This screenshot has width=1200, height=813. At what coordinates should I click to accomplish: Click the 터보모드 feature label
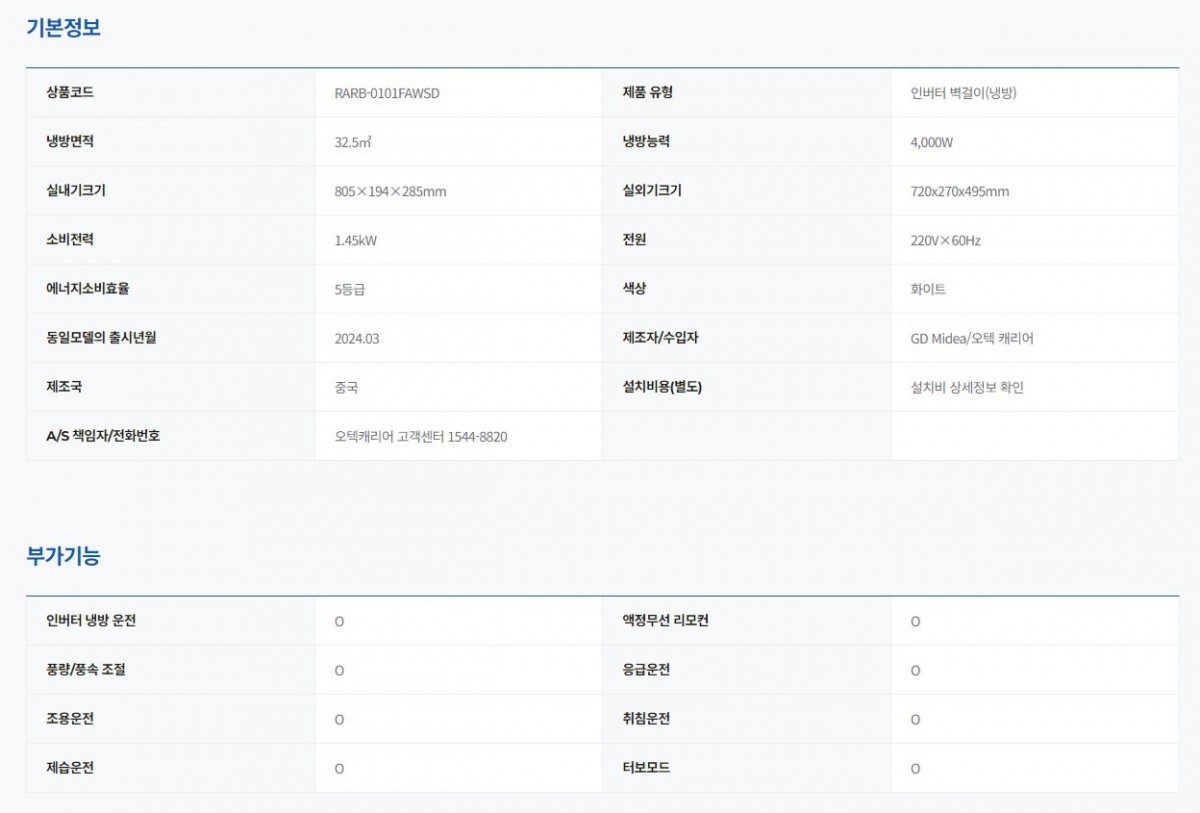(646, 768)
